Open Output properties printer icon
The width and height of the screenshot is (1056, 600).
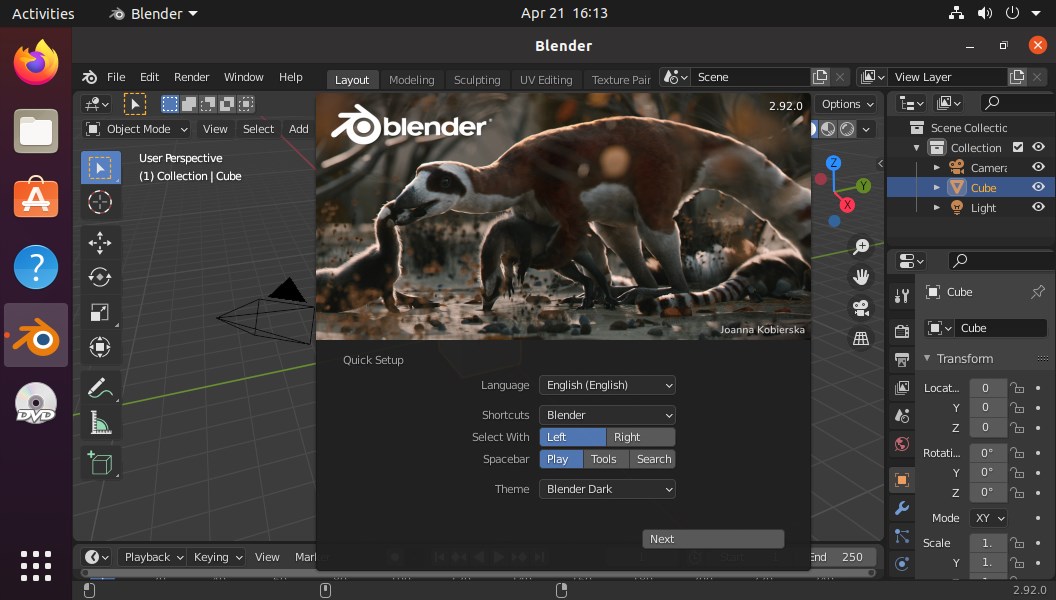point(902,360)
